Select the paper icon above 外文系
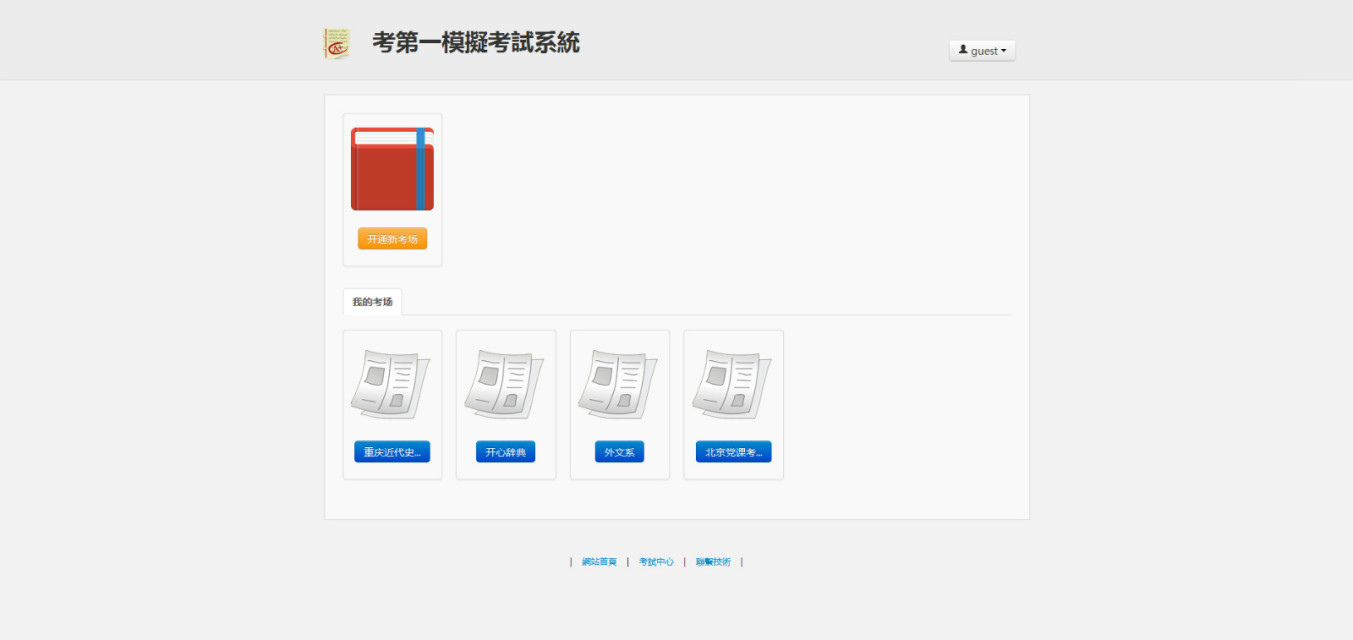Image resolution: width=1353 pixels, height=640 pixels. (x=619, y=384)
